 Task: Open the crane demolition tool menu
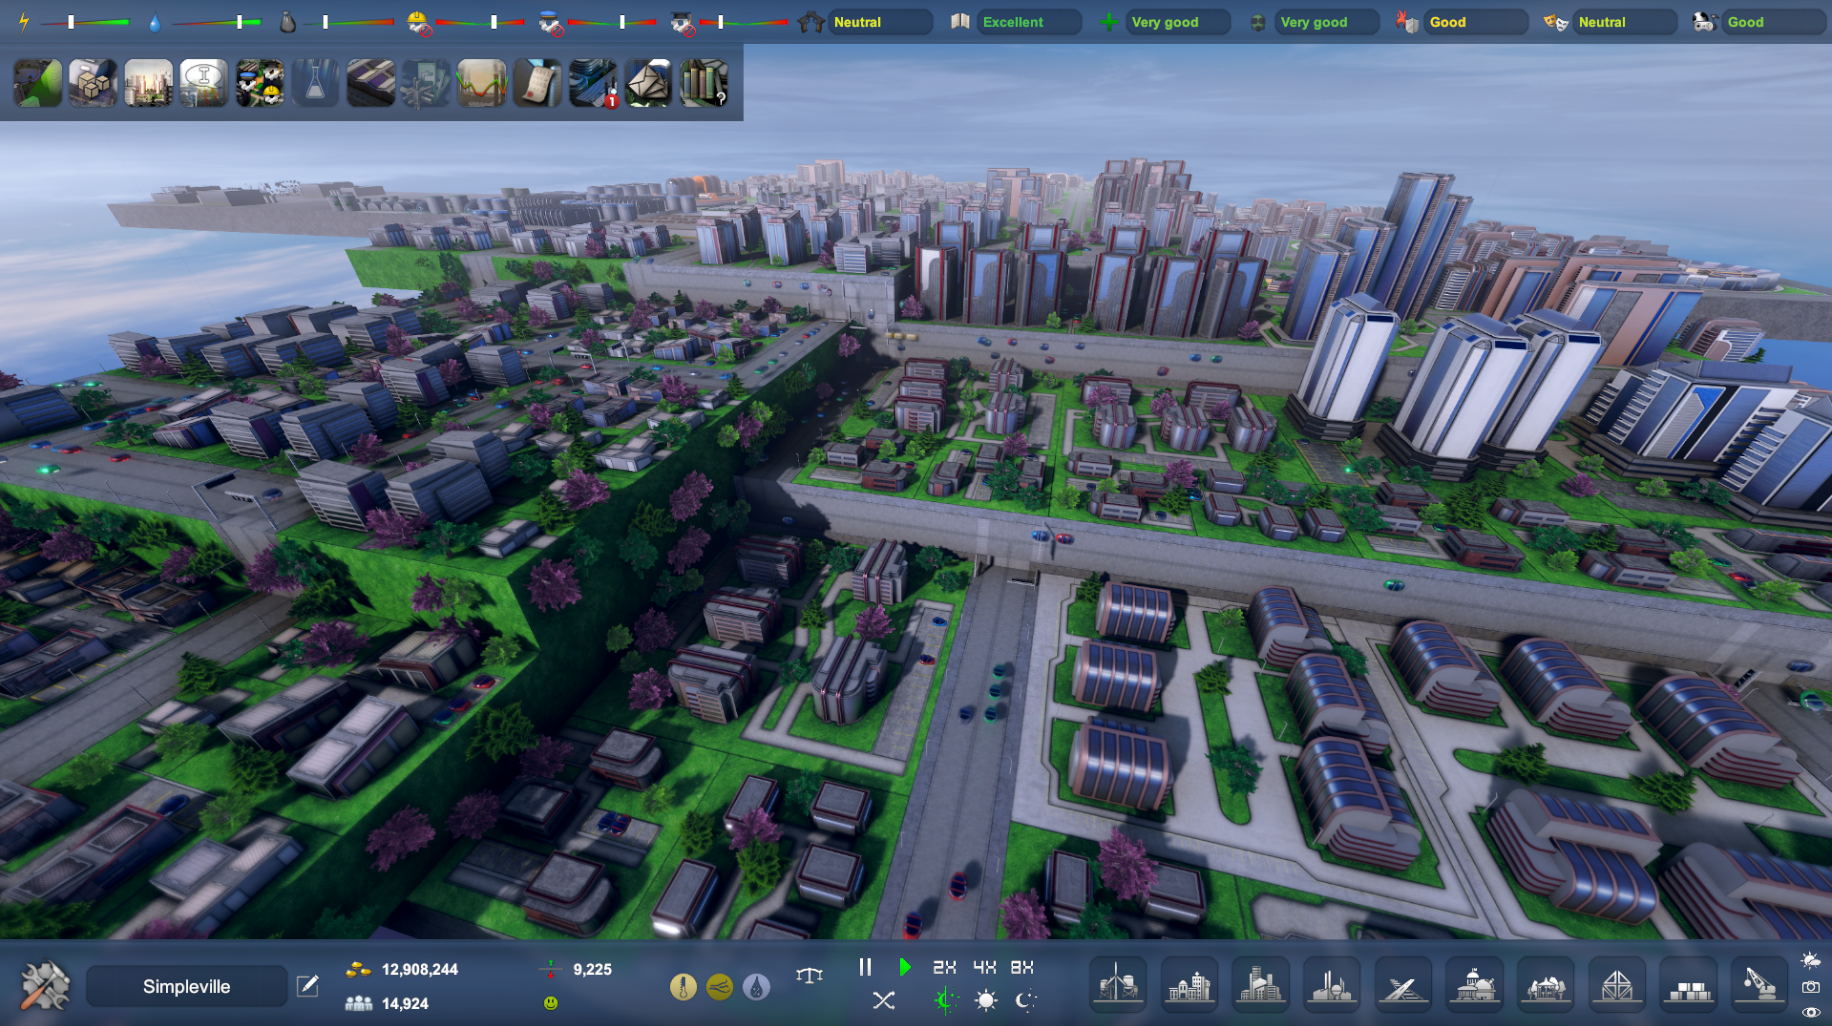pos(1759,984)
